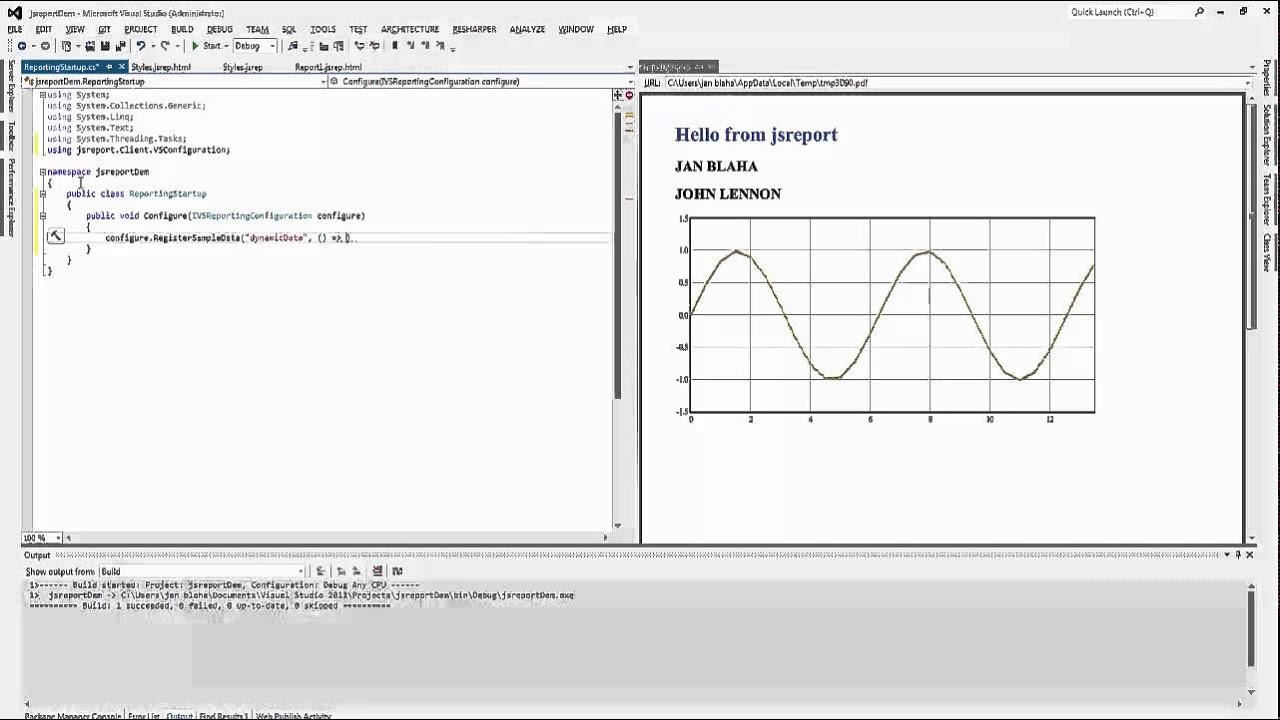Viewport: 1280px width, 720px height.
Task: Click the Go to Previous Message output icon
Action: point(341,571)
